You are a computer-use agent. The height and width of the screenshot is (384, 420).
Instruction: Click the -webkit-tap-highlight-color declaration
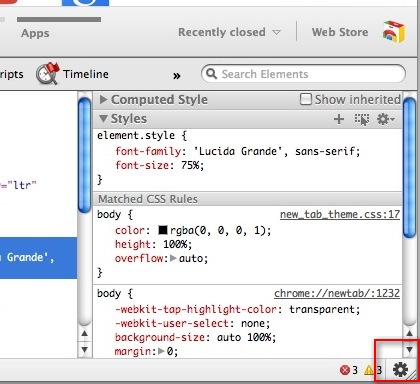pos(237,309)
